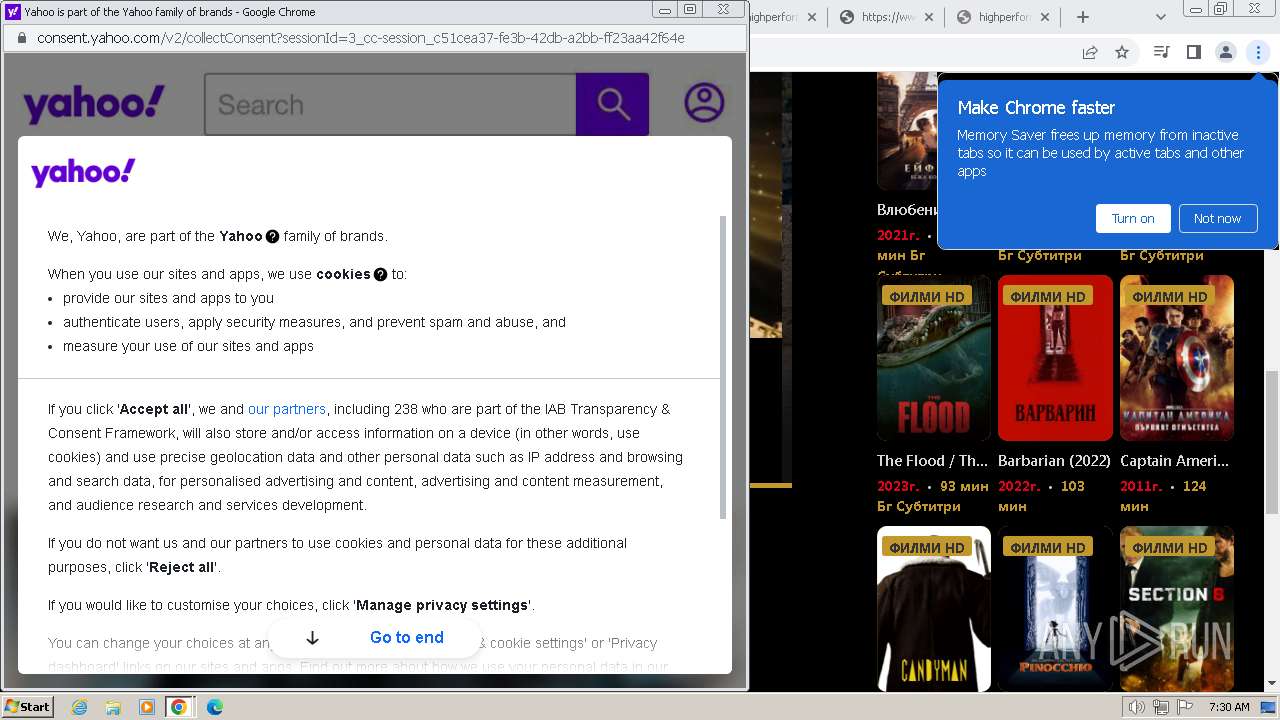Viewport: 1280px width, 720px height.
Task: Click the Yahoo search magnifier button
Action: 612,104
